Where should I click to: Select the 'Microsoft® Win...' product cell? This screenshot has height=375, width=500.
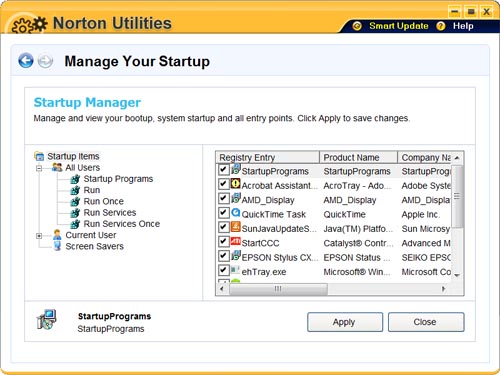357,272
